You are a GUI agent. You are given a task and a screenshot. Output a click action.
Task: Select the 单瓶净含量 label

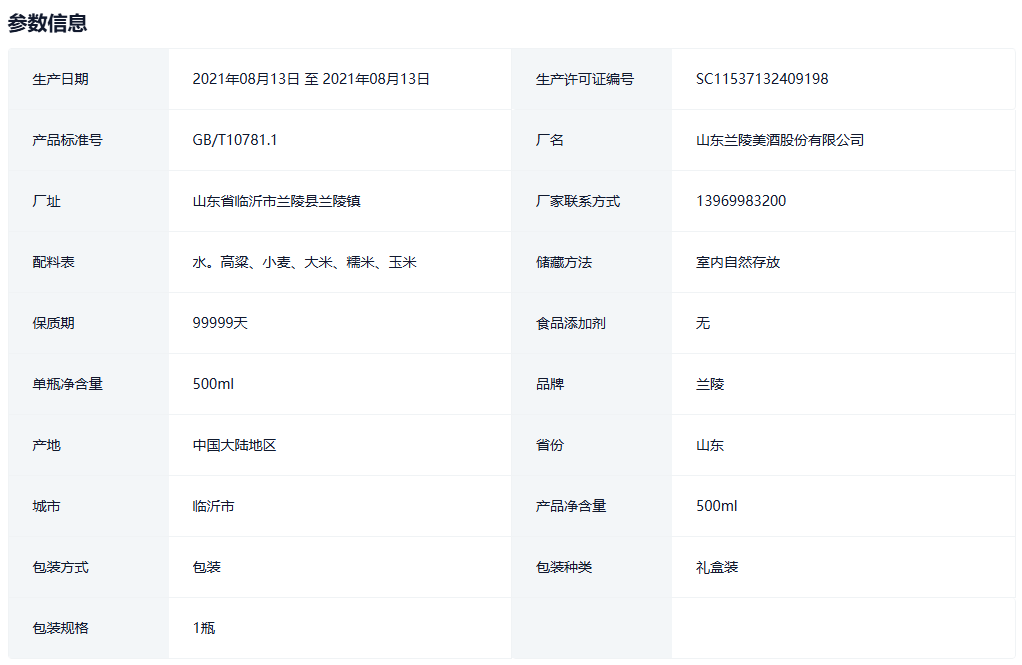click(x=67, y=384)
